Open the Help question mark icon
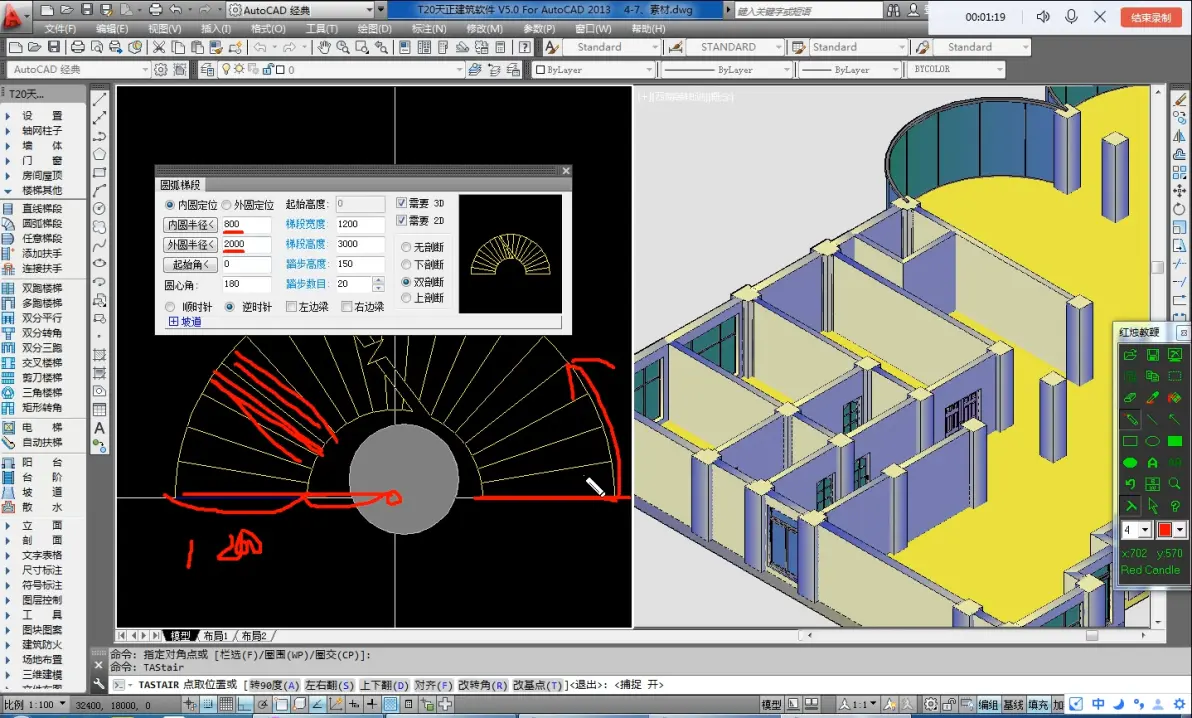Screen dimensions: 1192x718 point(525,48)
